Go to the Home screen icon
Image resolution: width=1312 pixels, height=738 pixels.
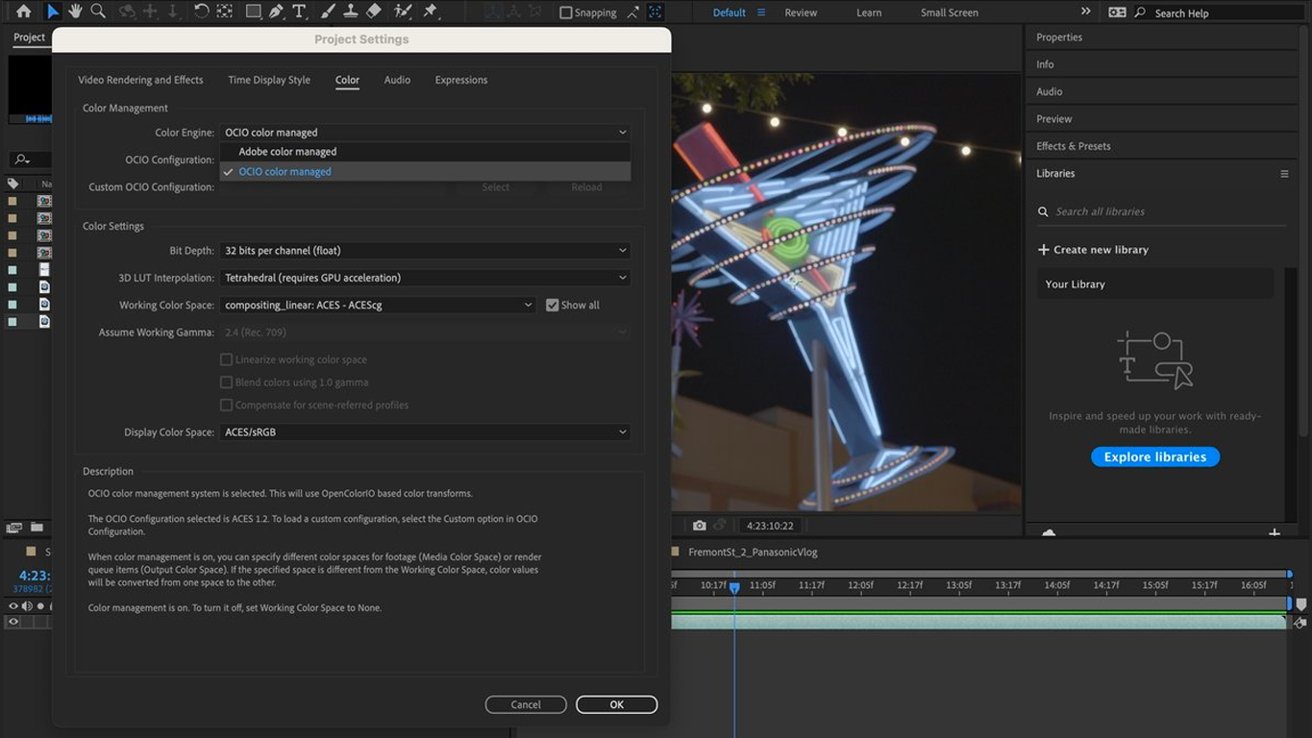pyautogui.click(x=23, y=12)
